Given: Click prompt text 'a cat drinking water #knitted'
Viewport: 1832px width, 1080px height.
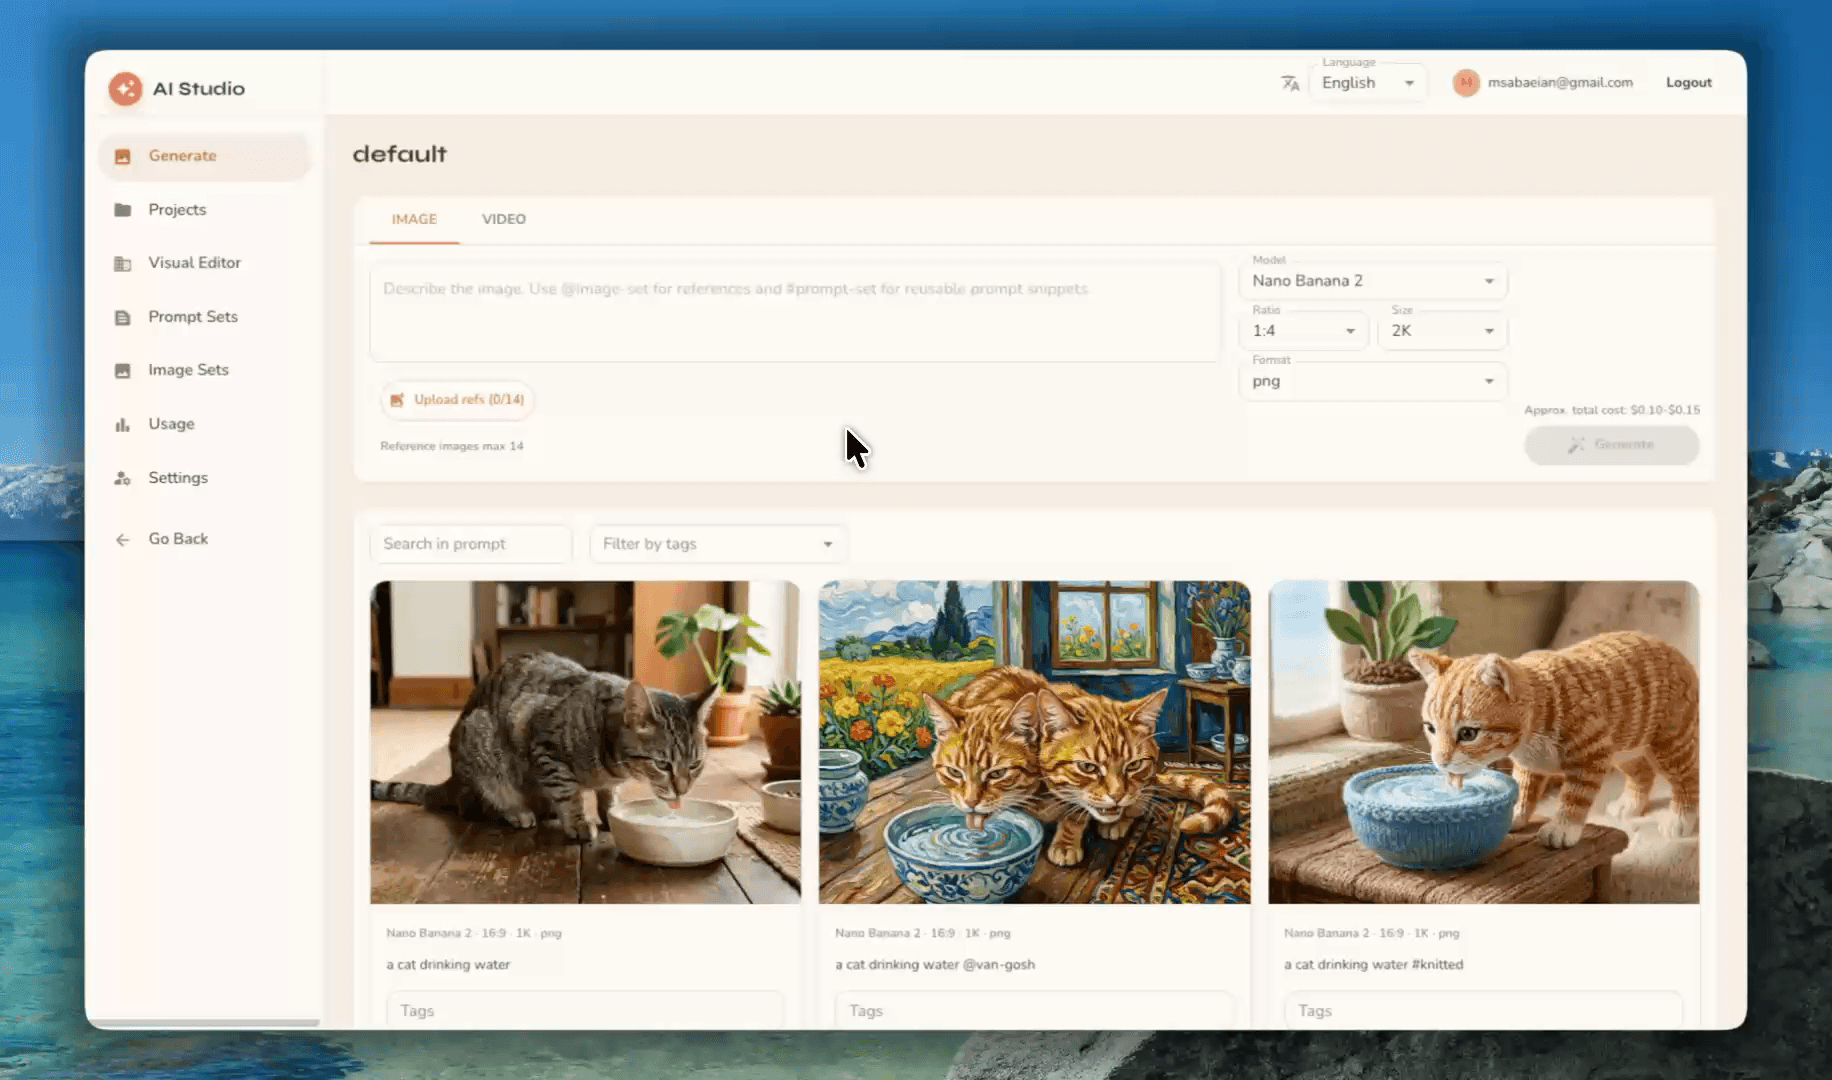Looking at the screenshot, I should pos(1373,965).
